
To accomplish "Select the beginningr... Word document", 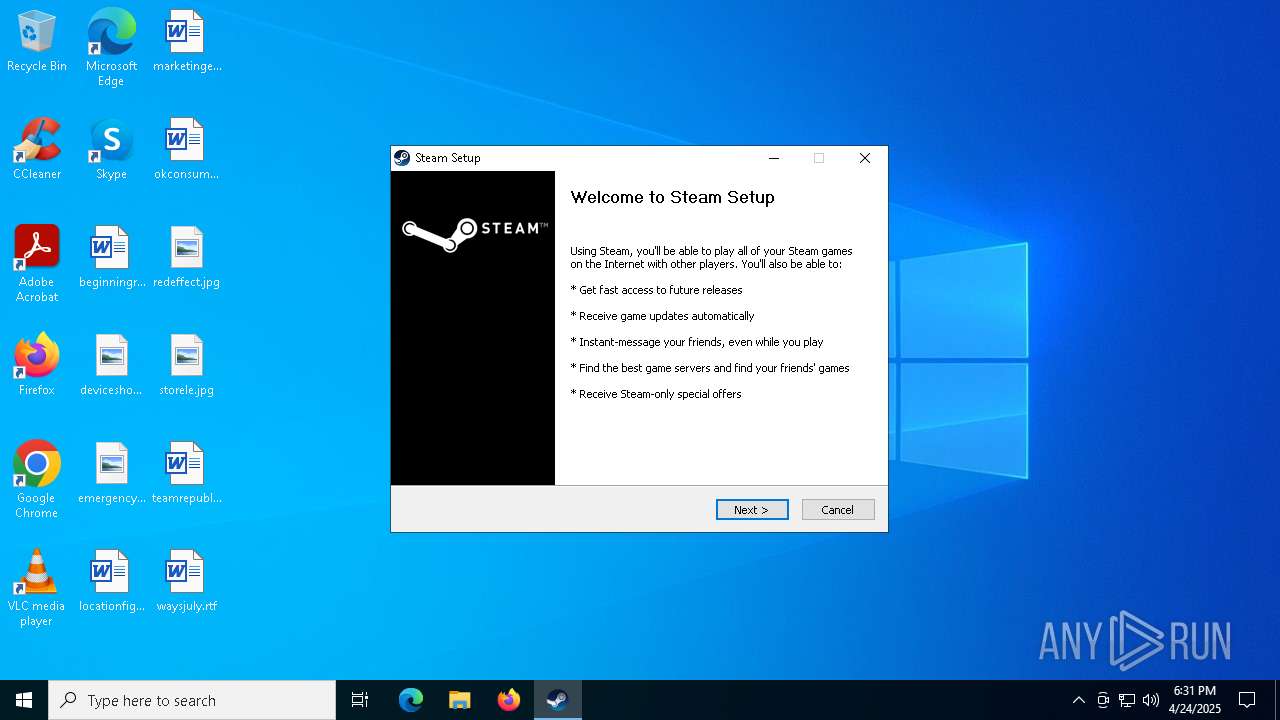I will click(x=111, y=258).
